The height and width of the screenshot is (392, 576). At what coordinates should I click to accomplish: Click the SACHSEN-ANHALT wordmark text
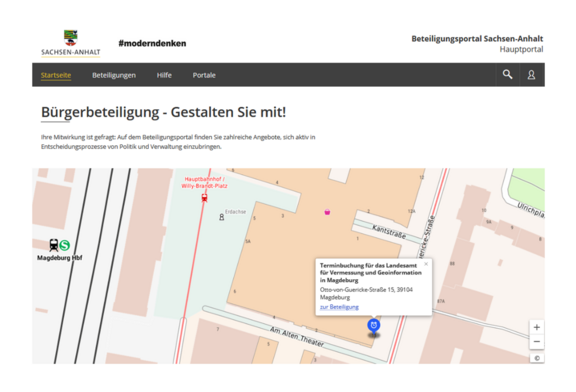[71, 52]
